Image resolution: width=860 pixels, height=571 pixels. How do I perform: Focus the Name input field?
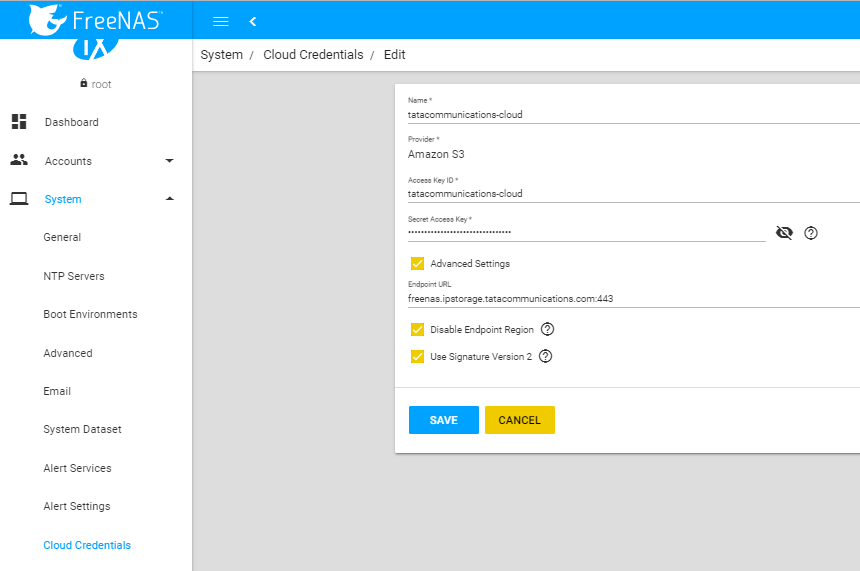coord(633,115)
